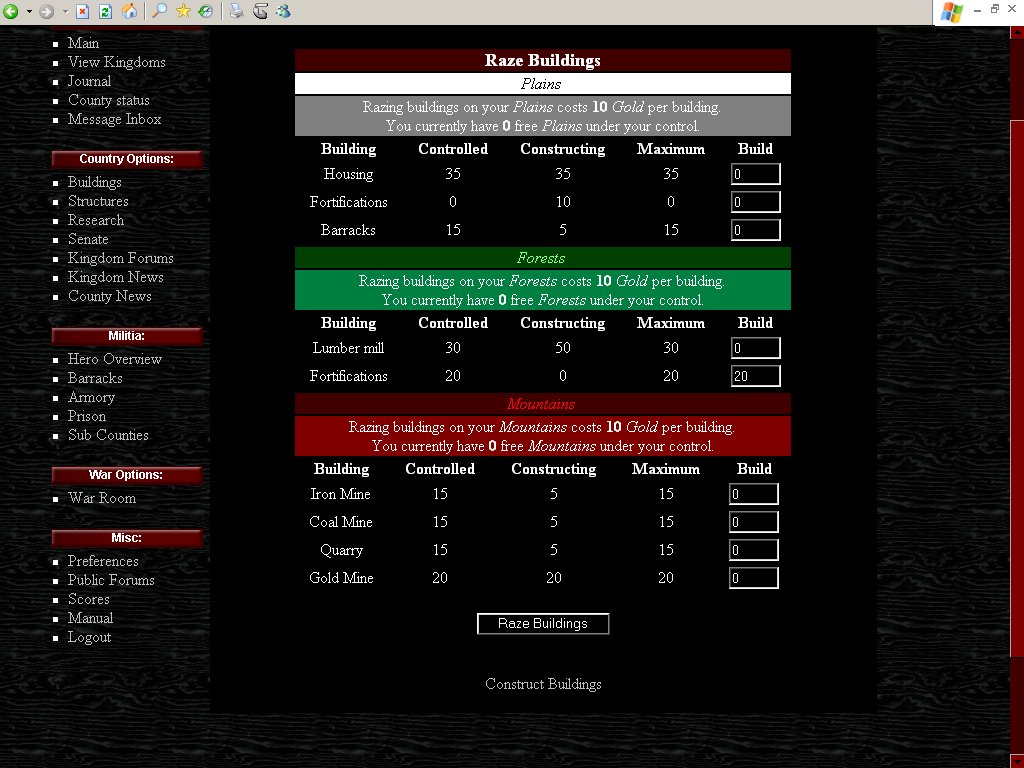Open the Hero Overview link
1024x768 pixels.
click(x=114, y=359)
